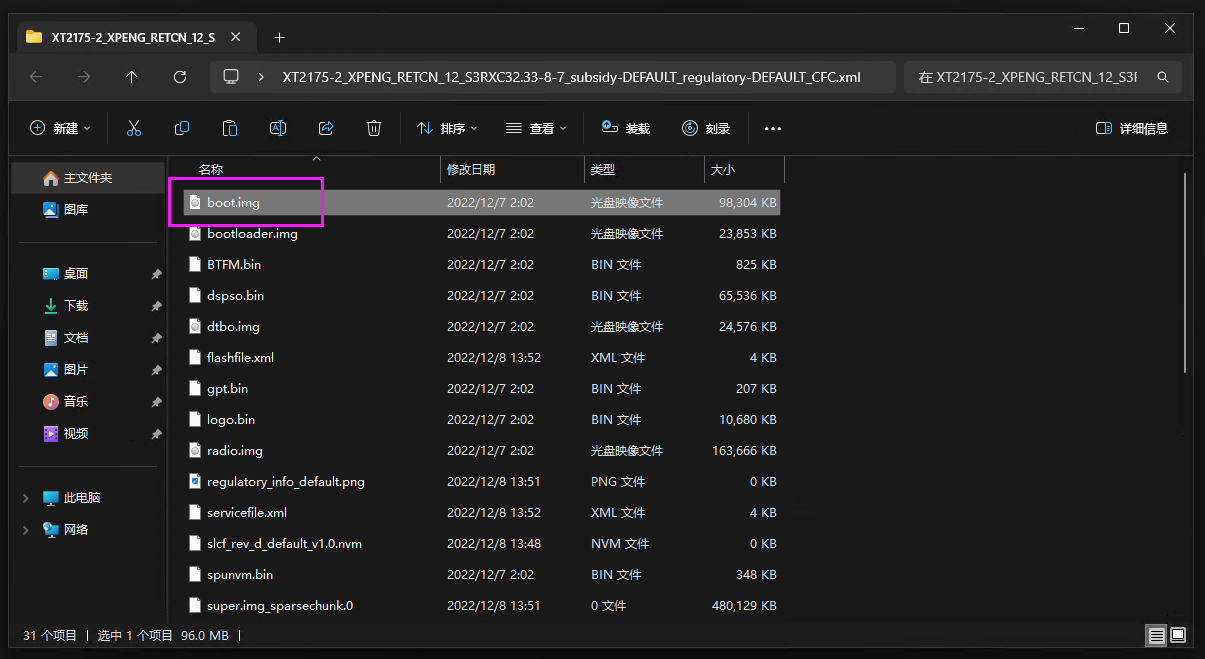The width and height of the screenshot is (1205, 659).
Task: Open the 排序 sort options dropdown
Action: tap(447, 128)
